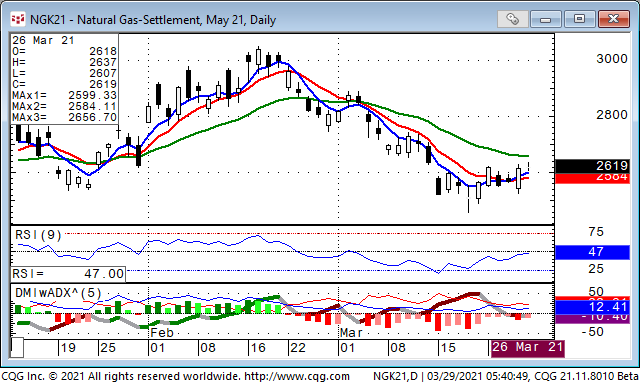This screenshot has width=640, height=384.
Task: Click the blue 47 RSI value tag
Action: click(x=592, y=252)
